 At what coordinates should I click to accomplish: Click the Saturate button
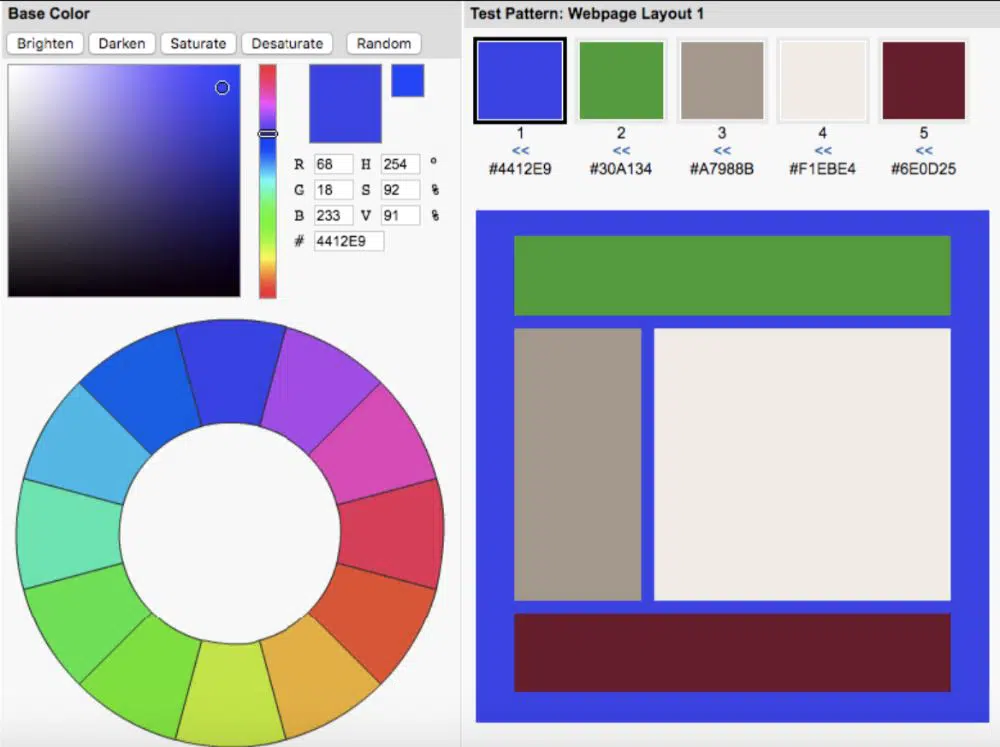[x=198, y=44]
